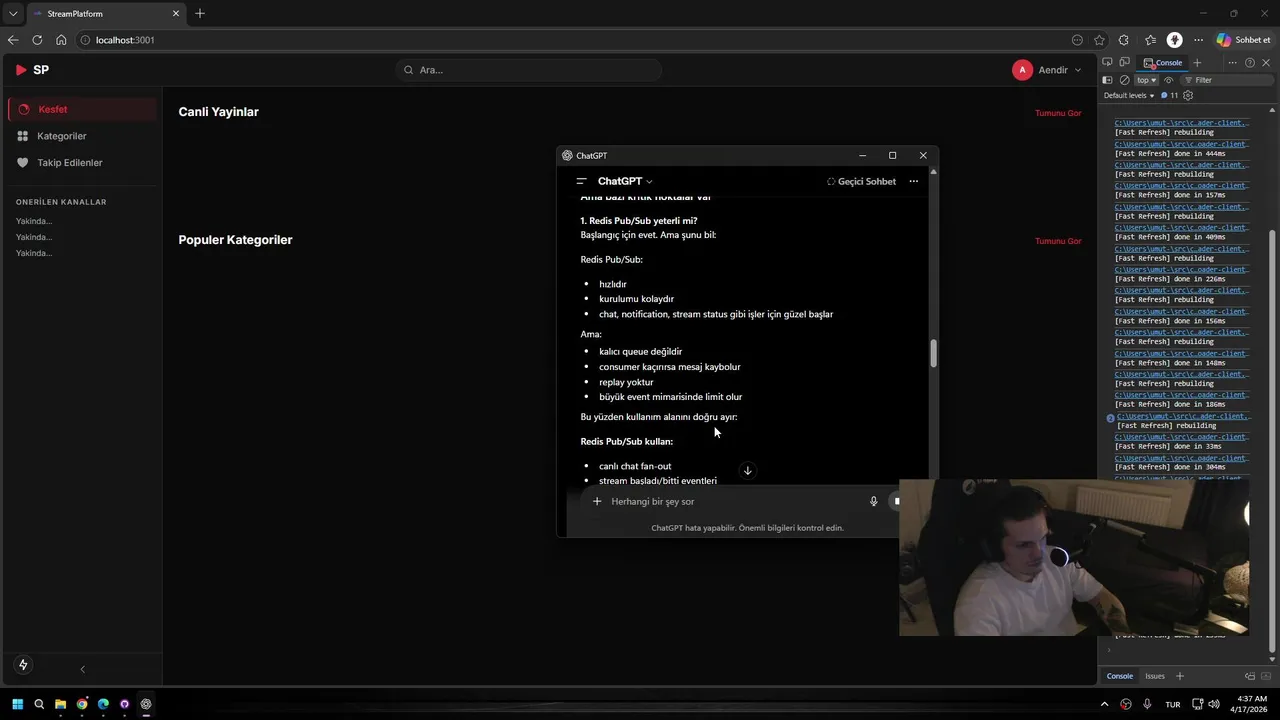Screen dimensions: 1280x720
Task: Click the plus attach button in ChatGPT
Action: coord(597,501)
